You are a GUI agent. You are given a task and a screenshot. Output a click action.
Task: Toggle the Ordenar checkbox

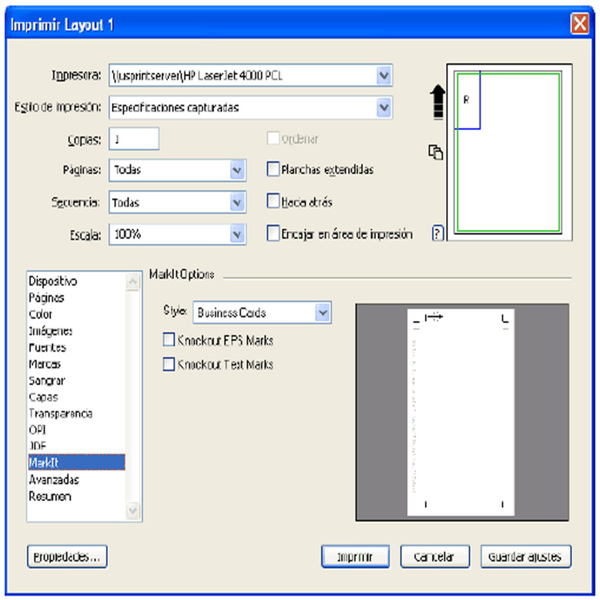pyautogui.click(x=273, y=138)
